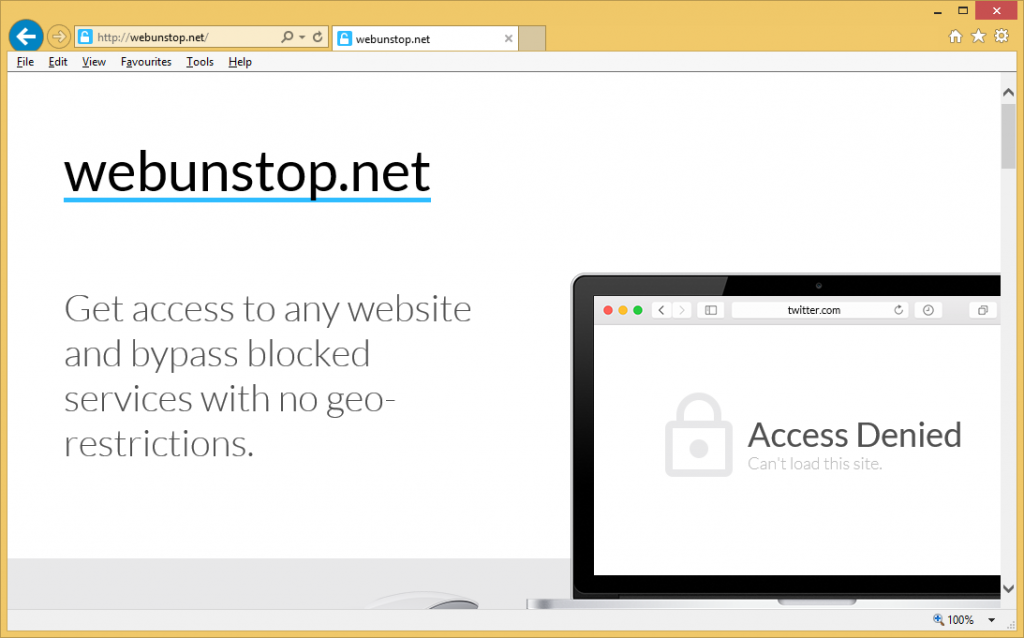This screenshot has height=638, width=1024.
Task: Close the webunstop.net tab
Action: point(508,39)
